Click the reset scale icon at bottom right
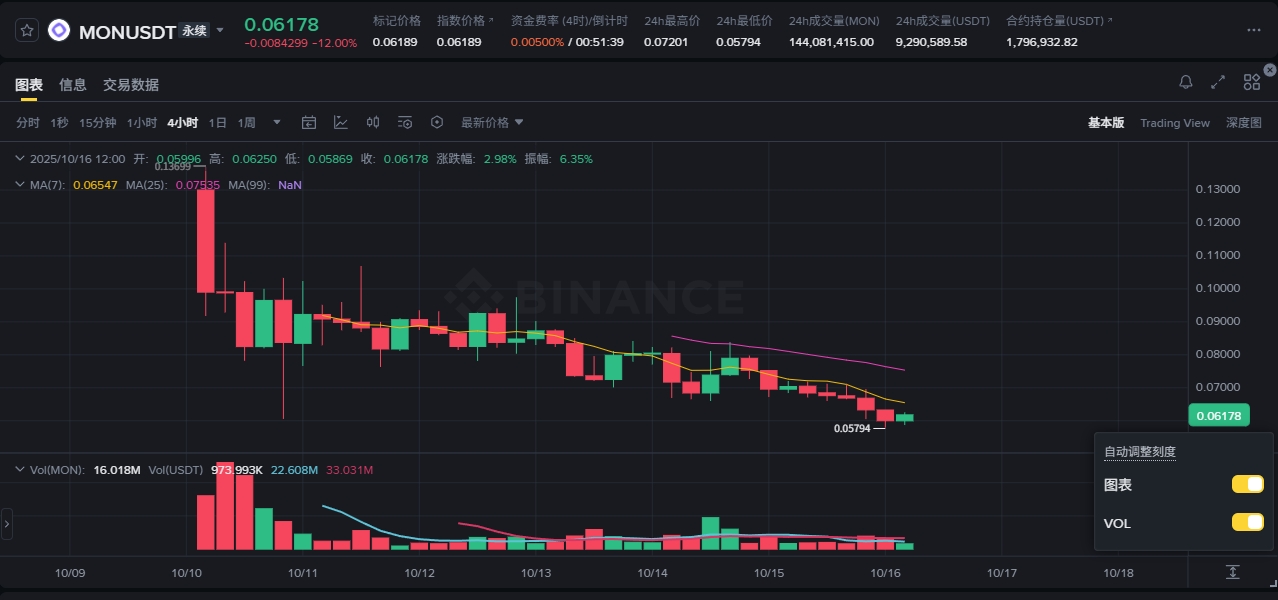 click(1232, 572)
